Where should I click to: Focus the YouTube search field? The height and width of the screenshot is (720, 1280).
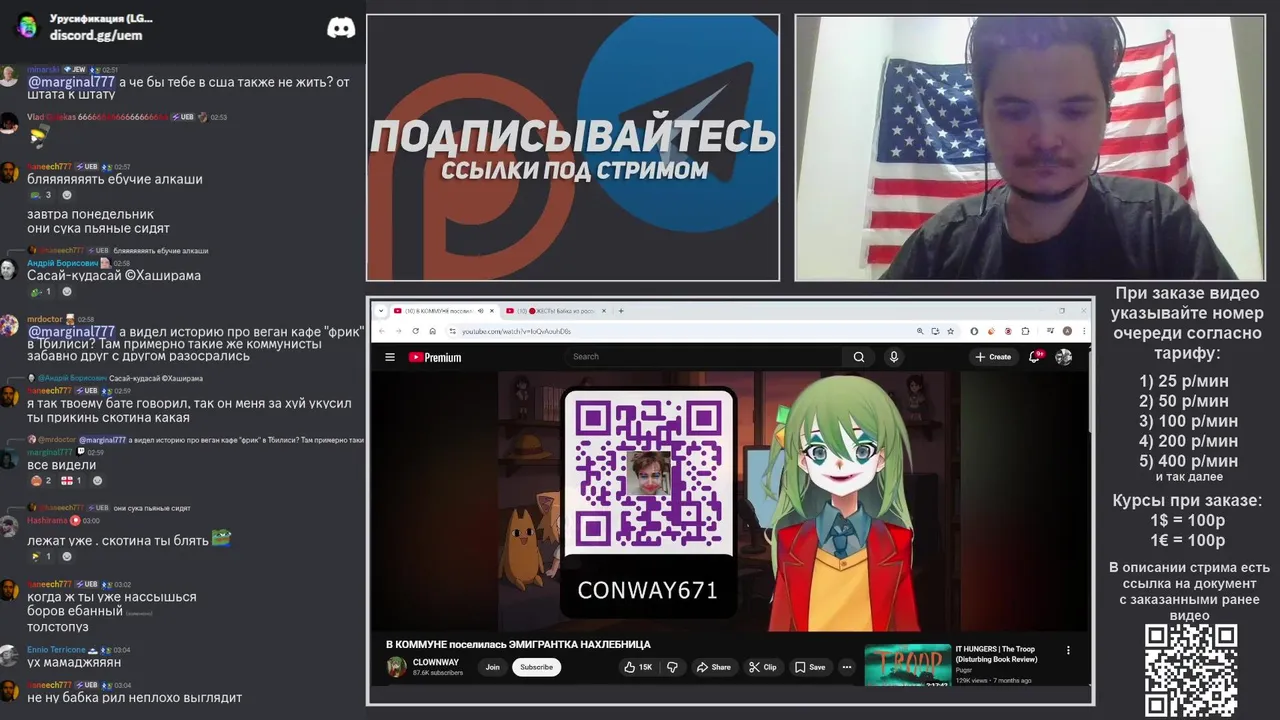click(x=703, y=356)
